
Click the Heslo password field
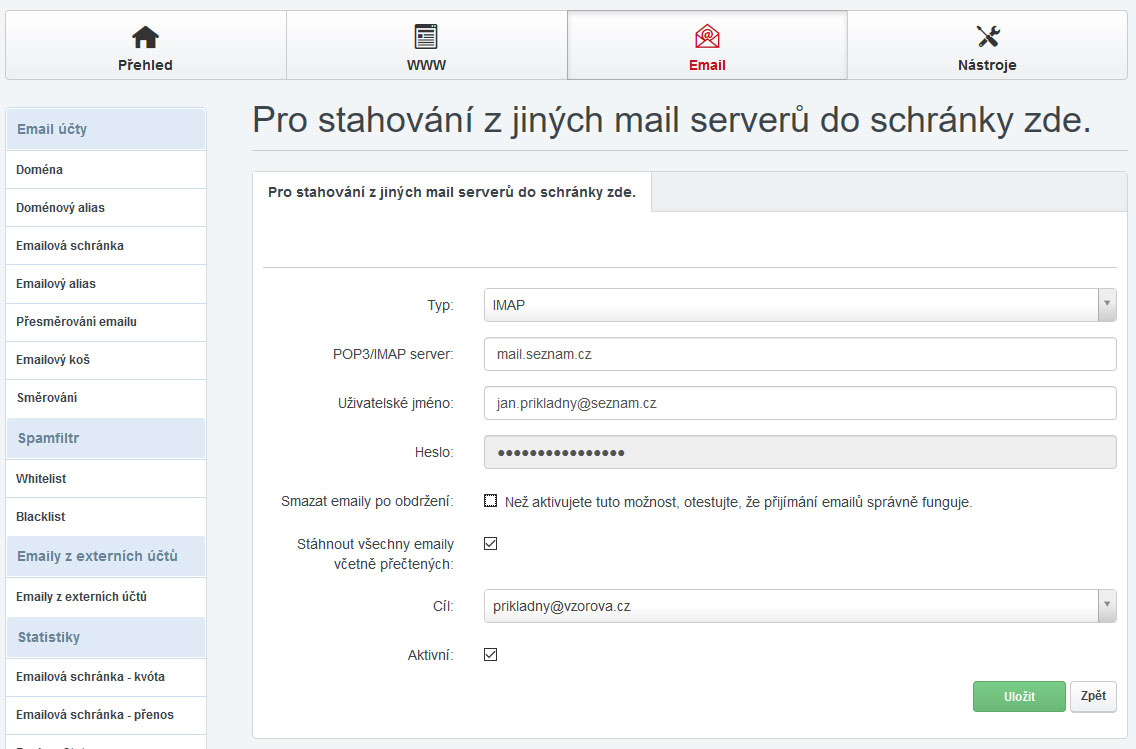pyautogui.click(x=799, y=452)
